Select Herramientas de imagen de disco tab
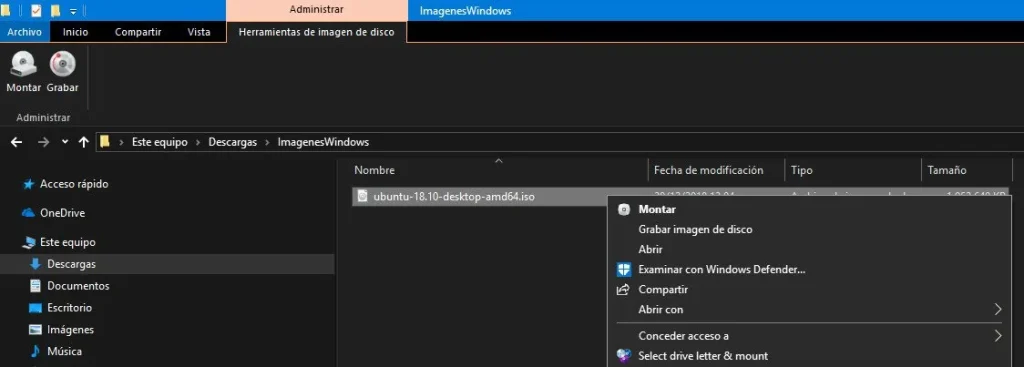Viewport: 1024px width, 367px height. pyautogui.click(x=317, y=32)
